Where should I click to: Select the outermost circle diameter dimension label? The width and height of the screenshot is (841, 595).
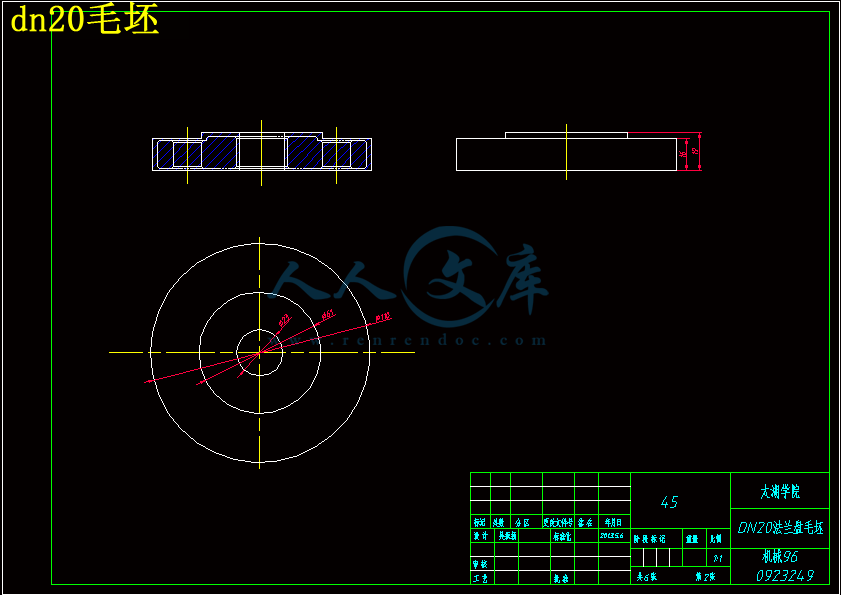point(383,318)
